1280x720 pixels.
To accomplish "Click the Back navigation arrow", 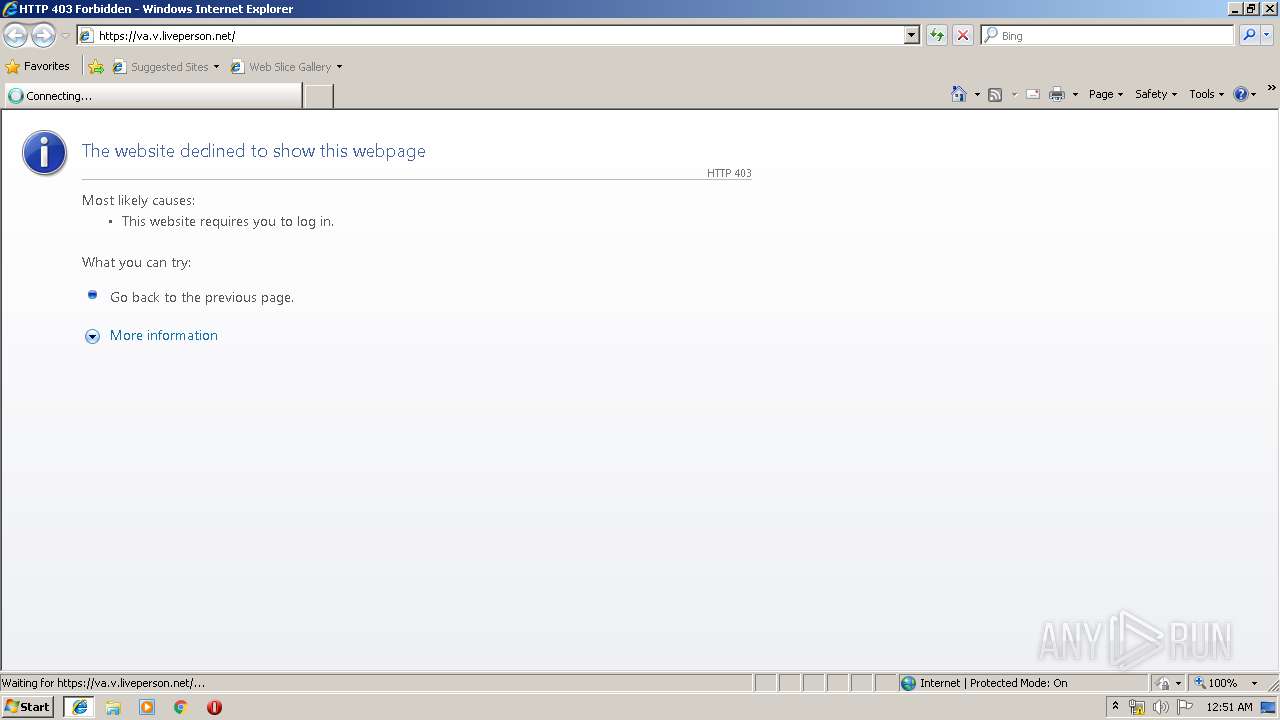I will [16, 35].
